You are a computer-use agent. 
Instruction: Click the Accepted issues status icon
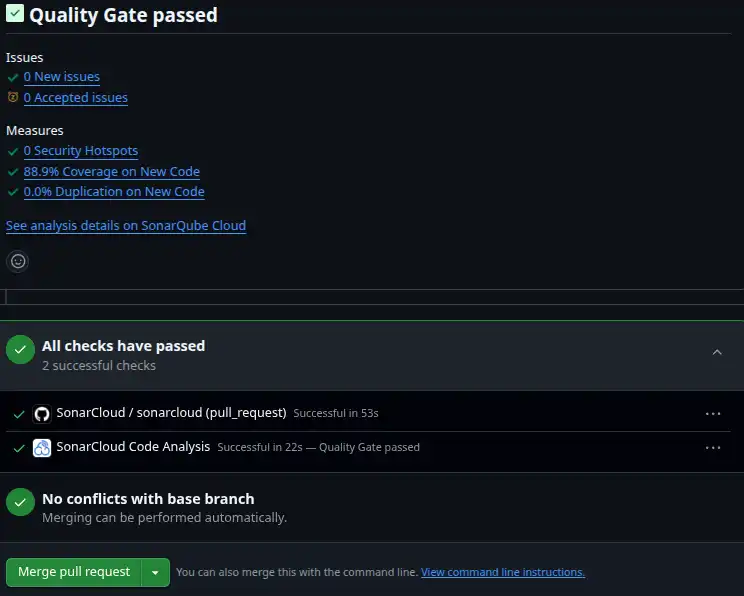pos(13,98)
